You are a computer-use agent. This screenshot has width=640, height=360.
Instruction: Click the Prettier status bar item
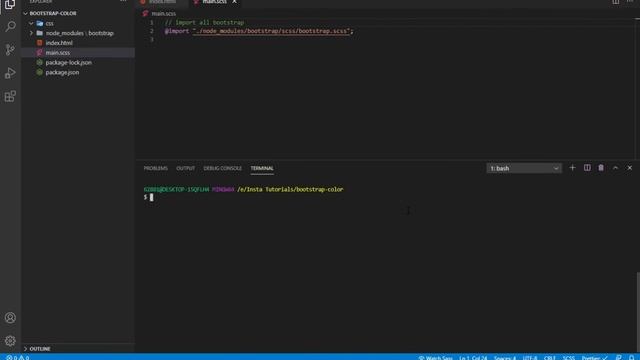click(x=594, y=358)
